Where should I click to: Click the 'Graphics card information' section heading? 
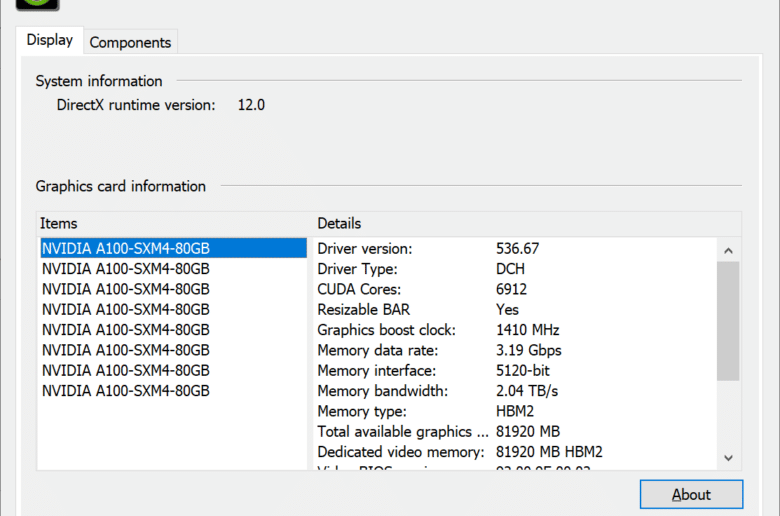120,186
